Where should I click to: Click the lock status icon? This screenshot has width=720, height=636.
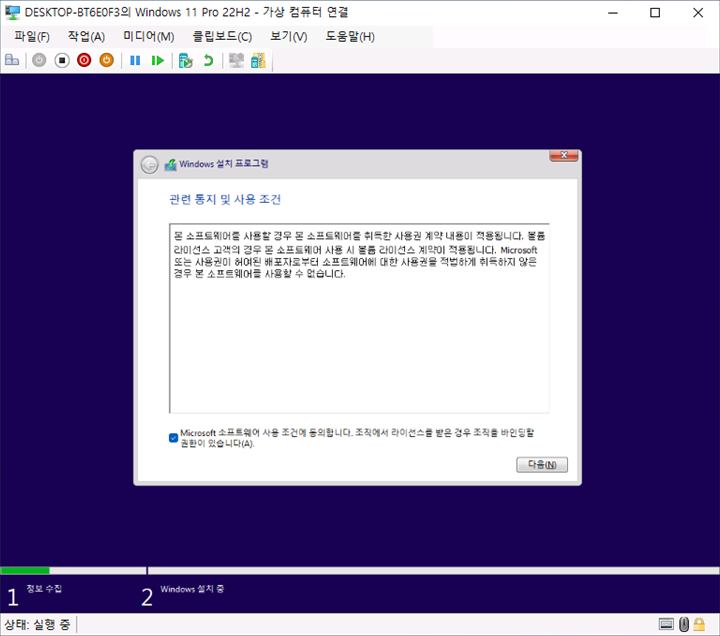[699, 624]
